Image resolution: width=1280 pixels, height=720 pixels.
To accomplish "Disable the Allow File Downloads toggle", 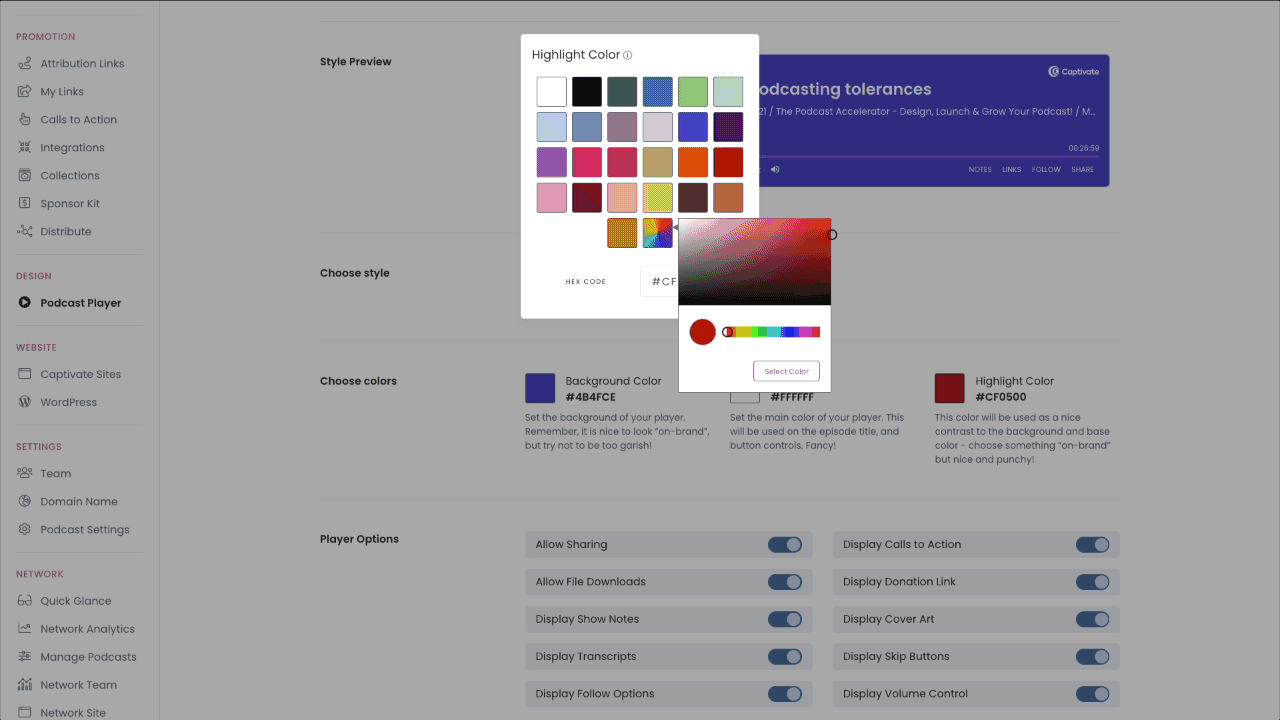I will tap(786, 581).
